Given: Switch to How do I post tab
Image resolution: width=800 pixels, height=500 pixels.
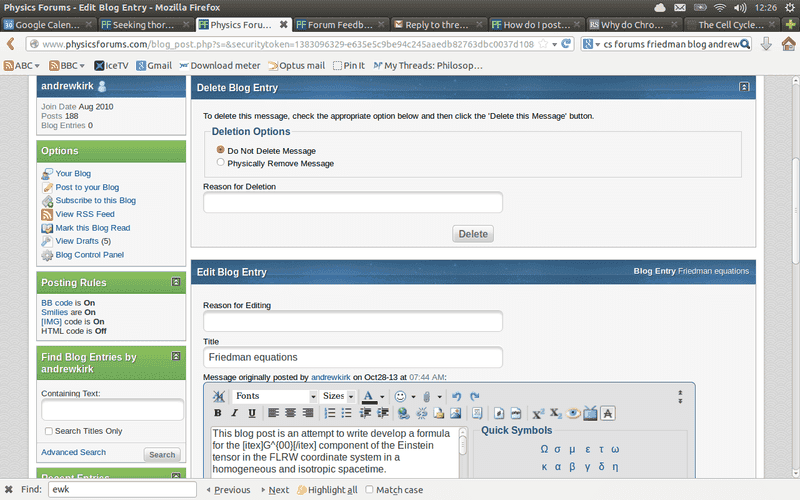Looking at the screenshot, I should (535, 24).
